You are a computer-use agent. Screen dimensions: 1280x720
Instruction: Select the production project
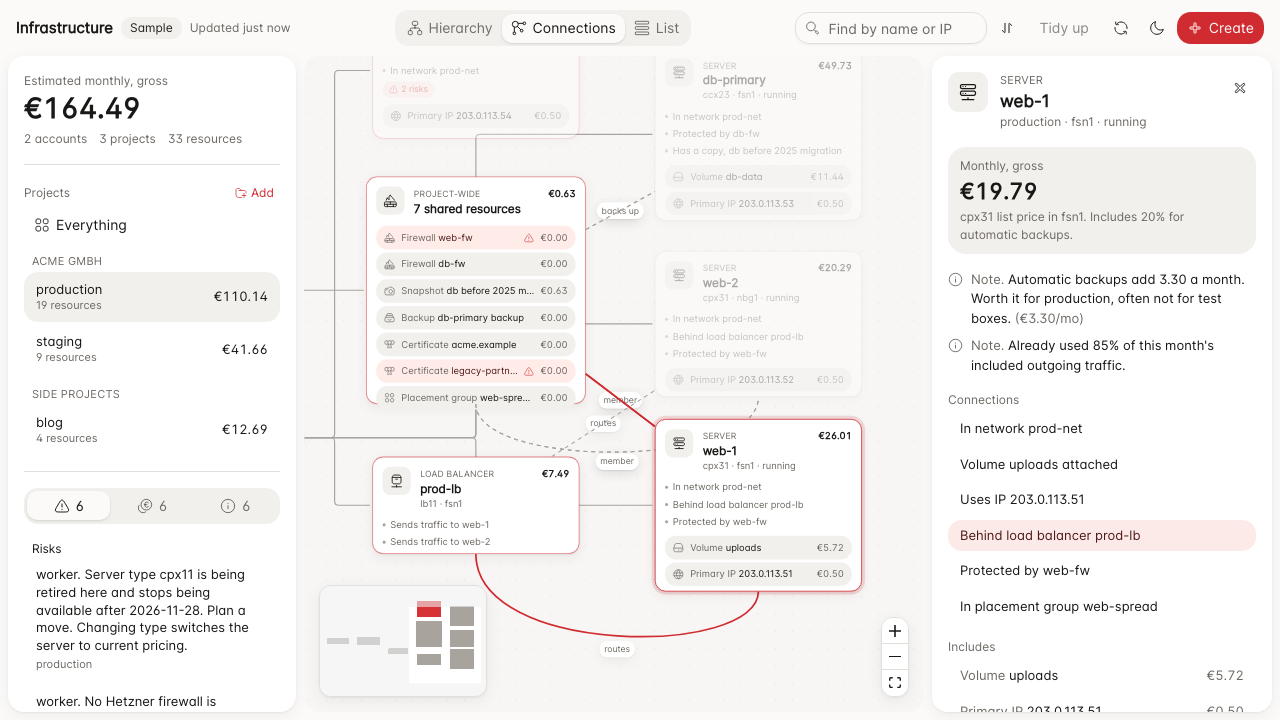click(x=152, y=297)
